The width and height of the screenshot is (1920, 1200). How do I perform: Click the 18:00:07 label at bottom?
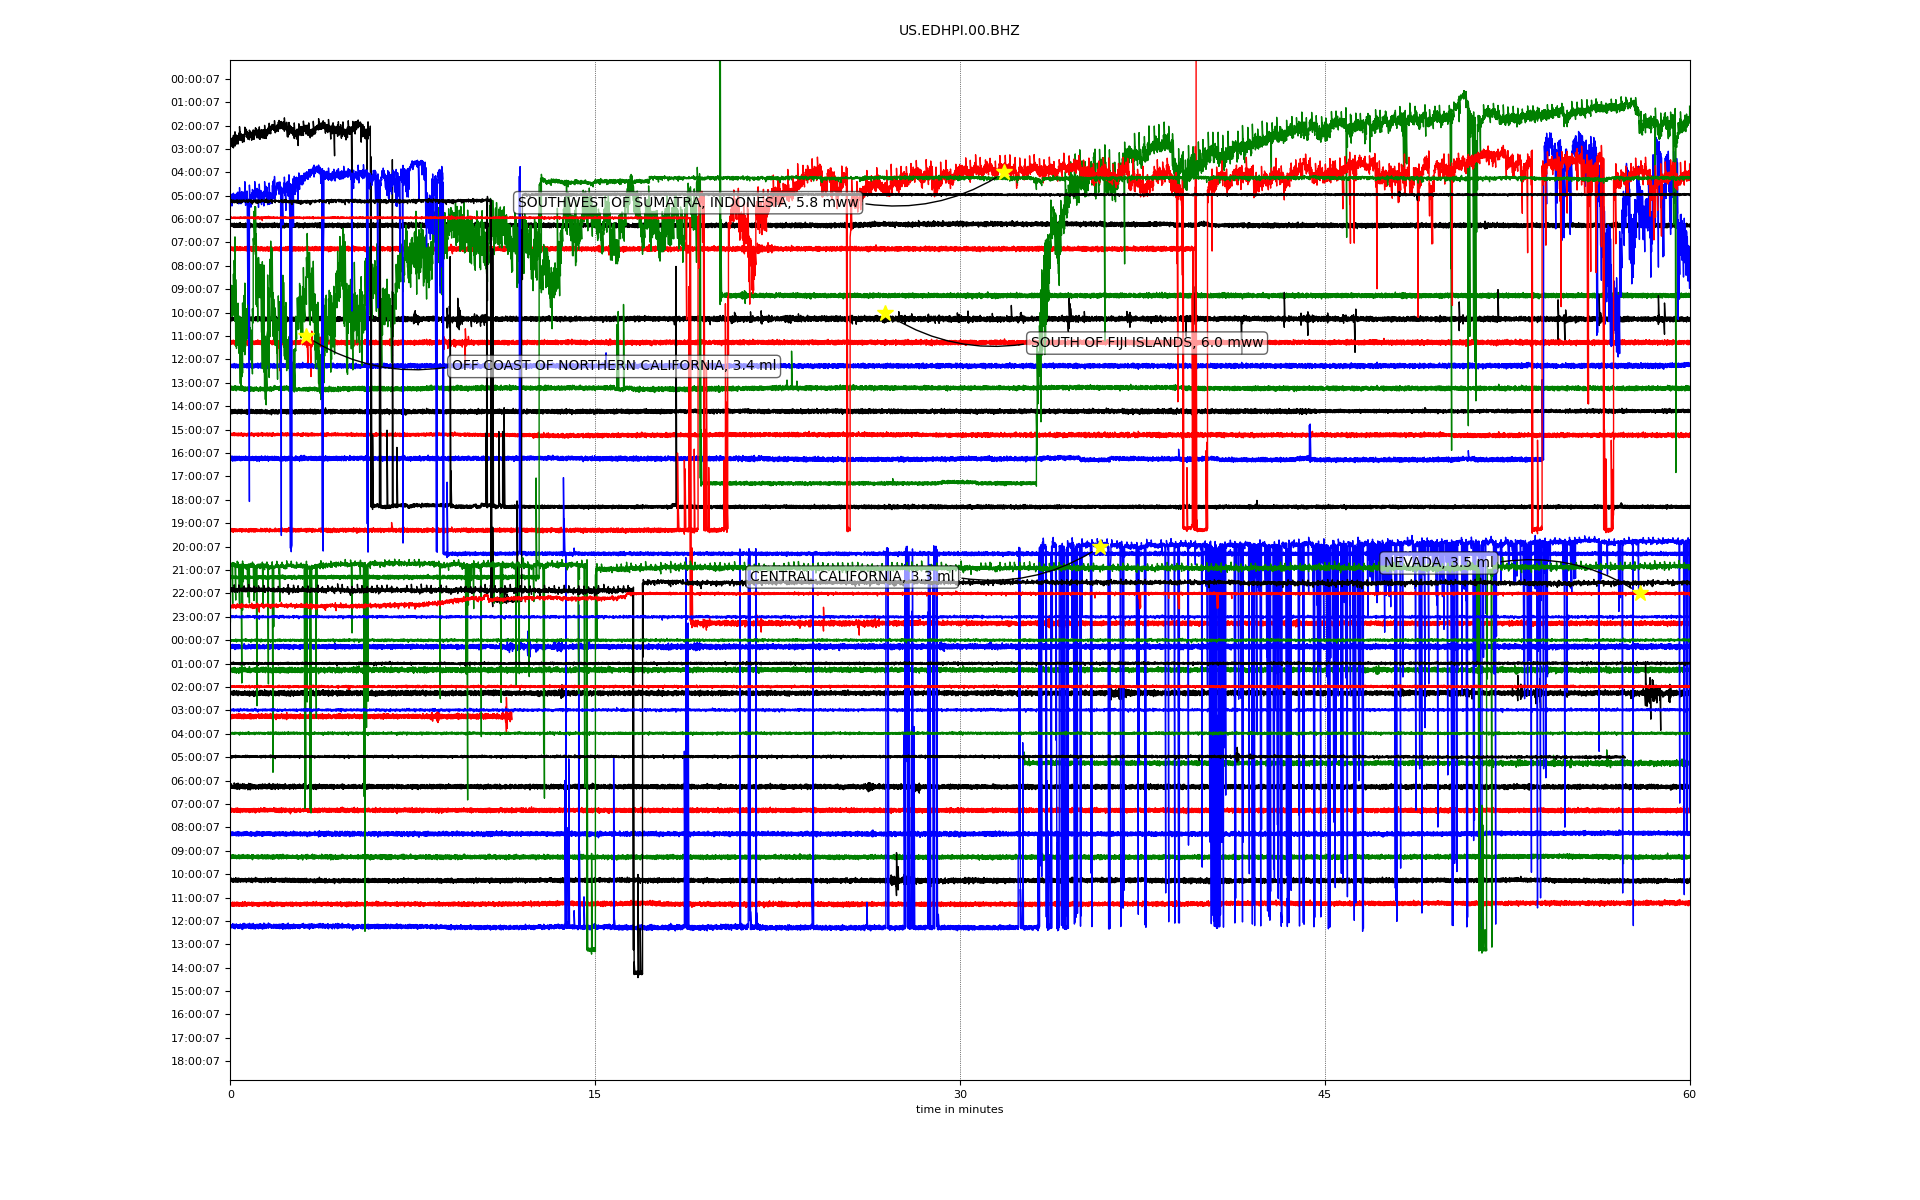click(195, 1062)
